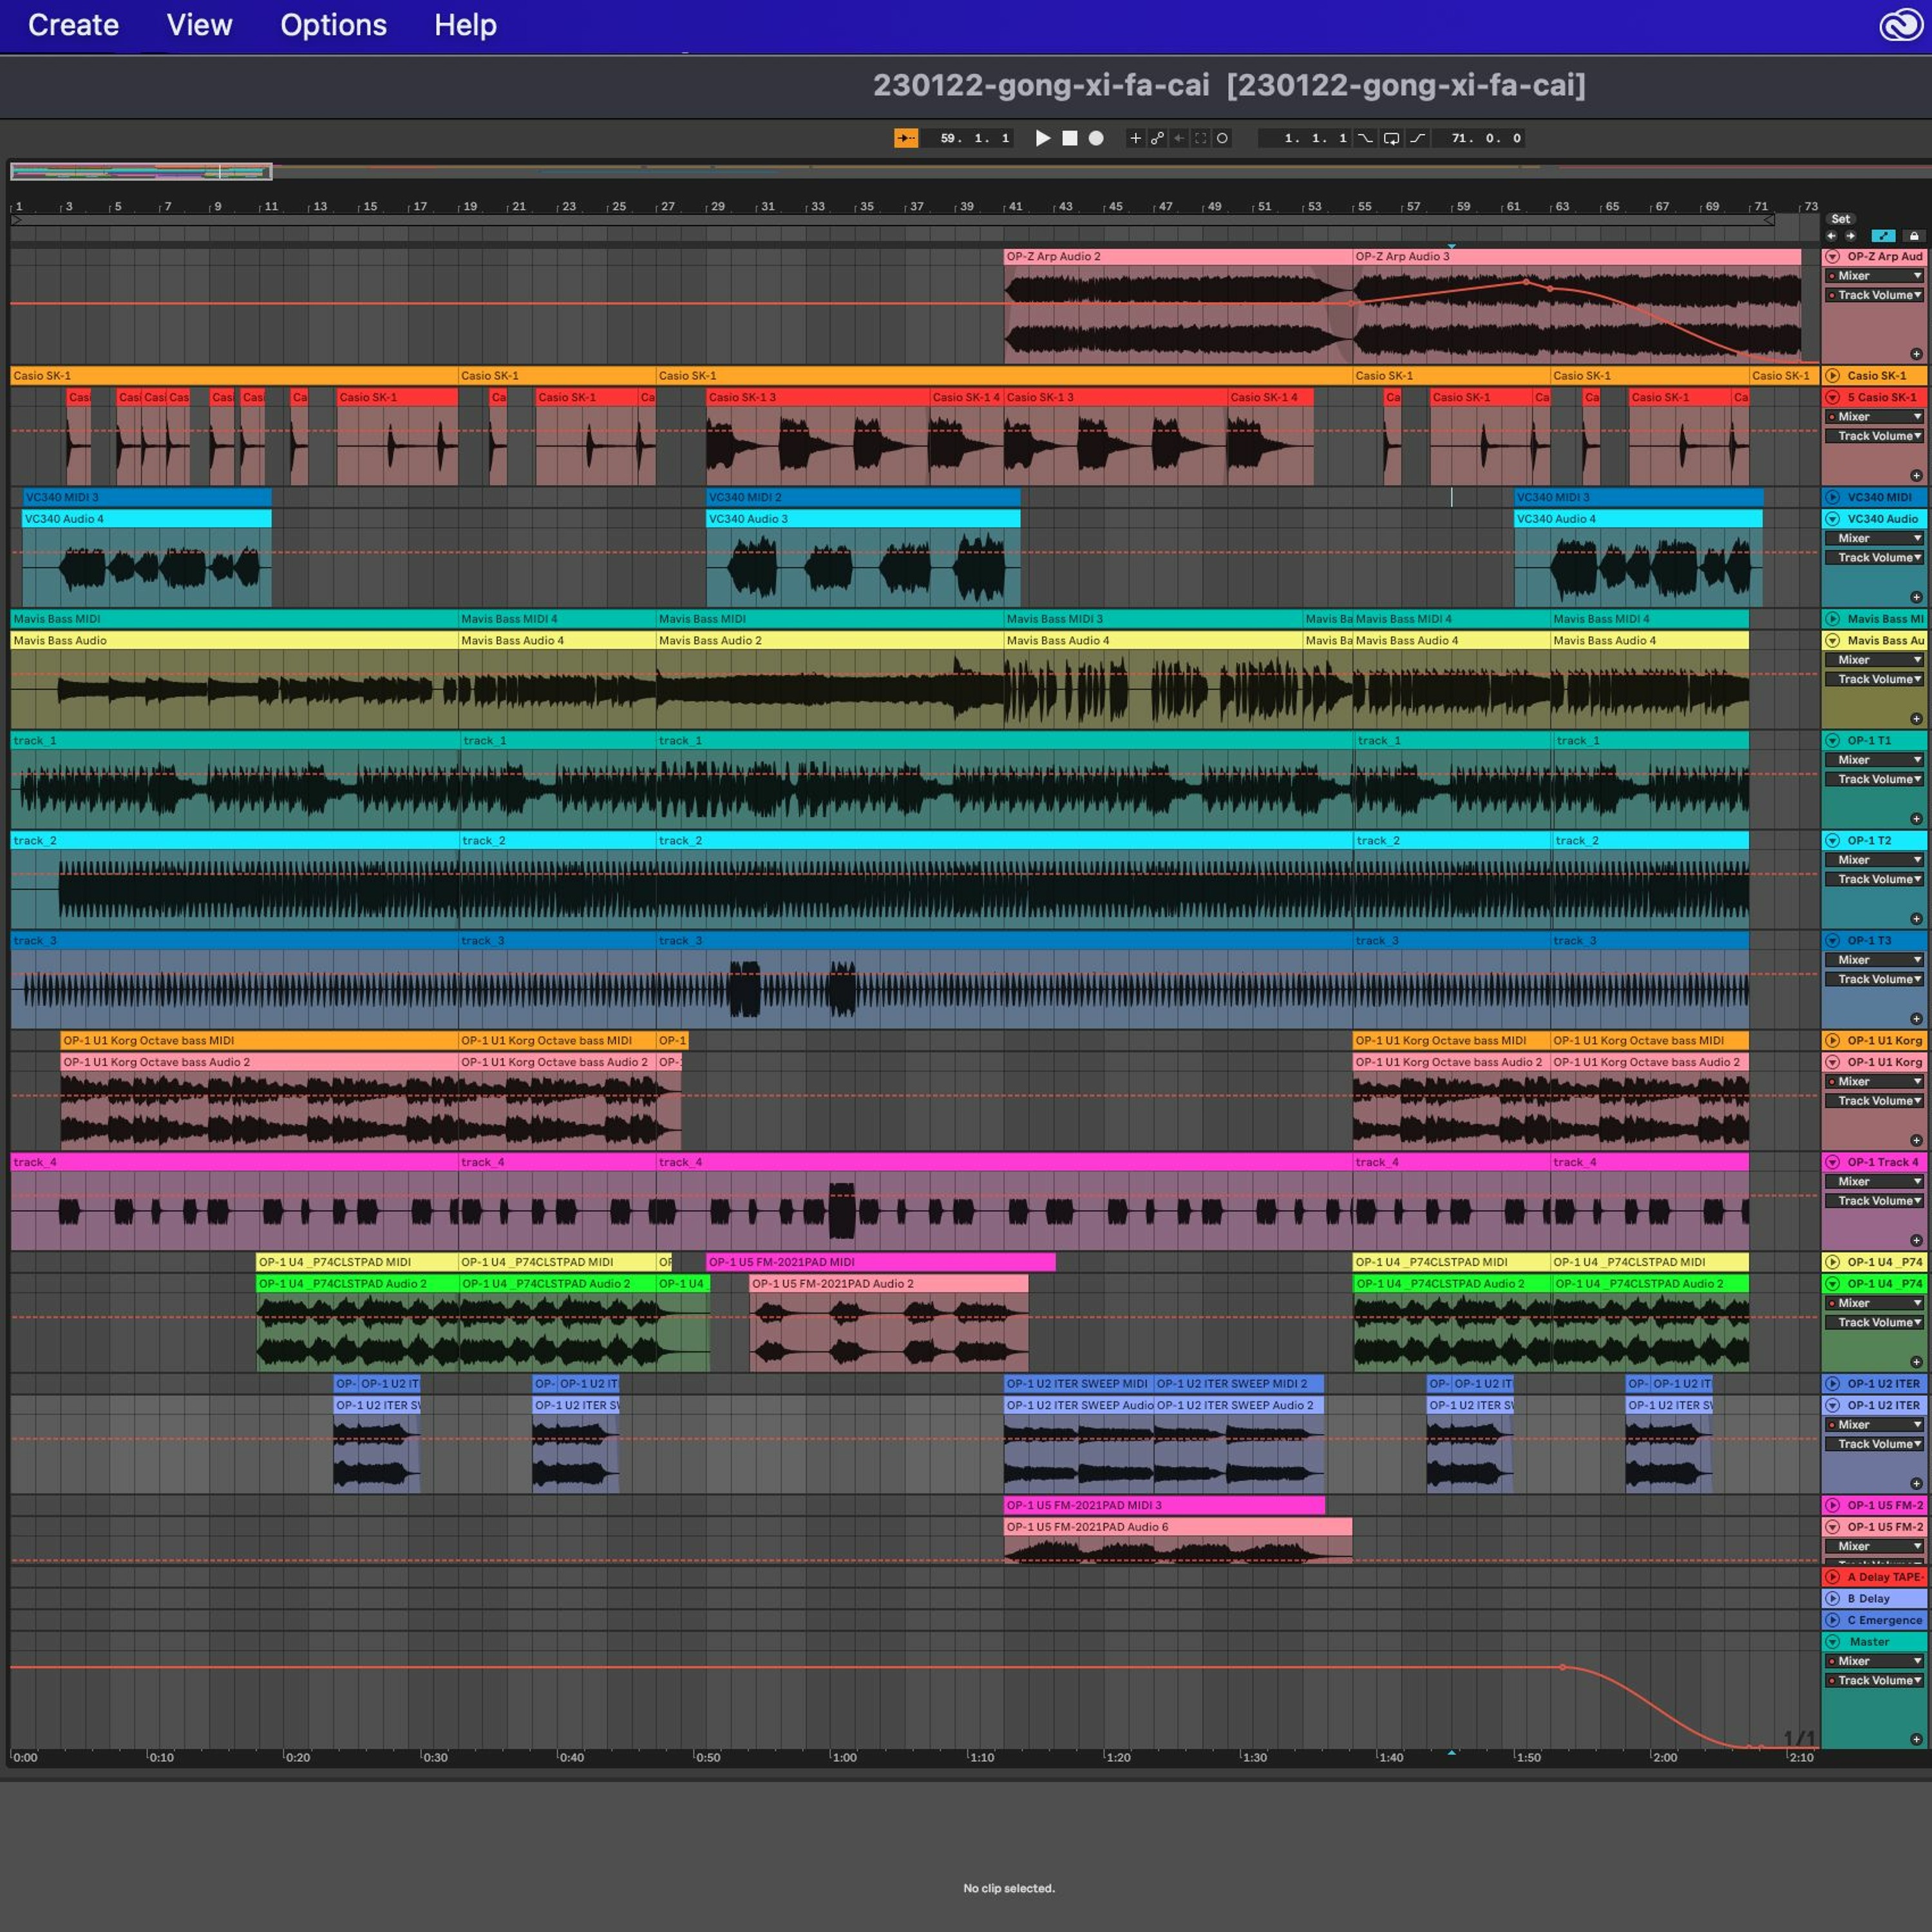Click the Capture MIDI bracket icon
1932x1932 pixels.
(x=1201, y=138)
